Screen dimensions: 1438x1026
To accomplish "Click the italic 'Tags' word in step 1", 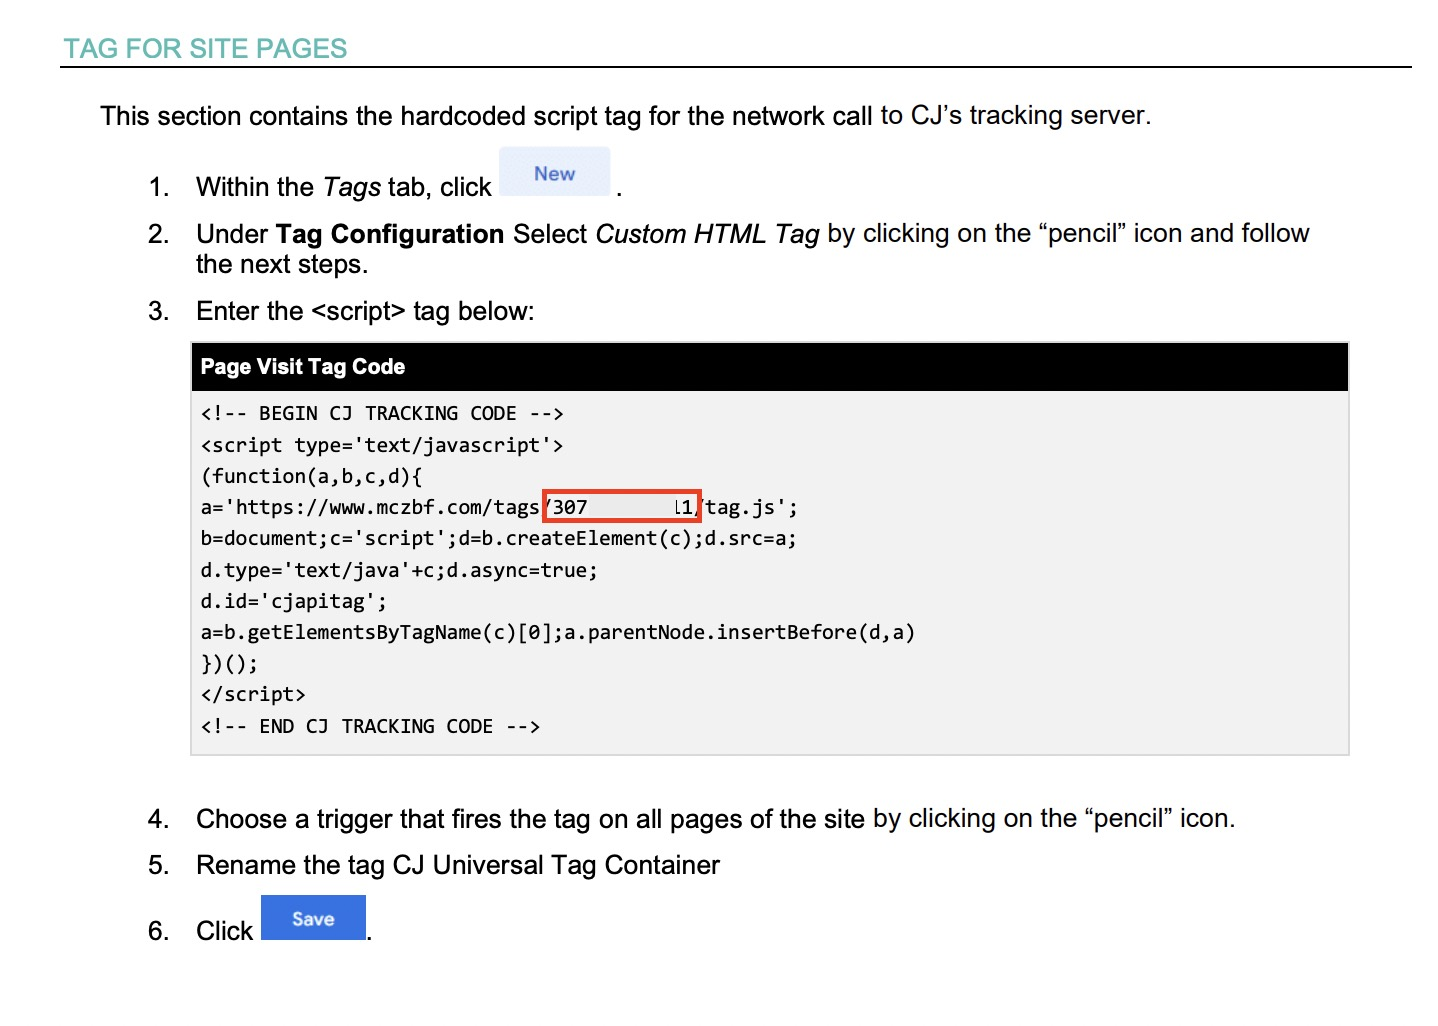I will (352, 187).
